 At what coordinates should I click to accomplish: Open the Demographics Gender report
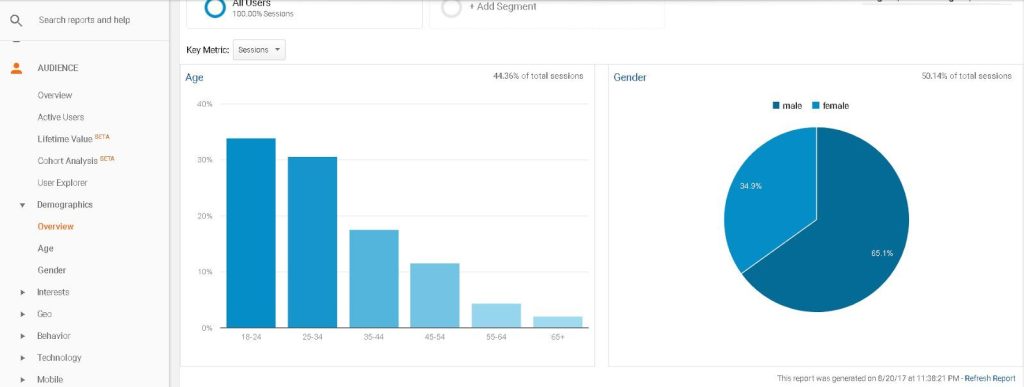pyautogui.click(x=52, y=270)
